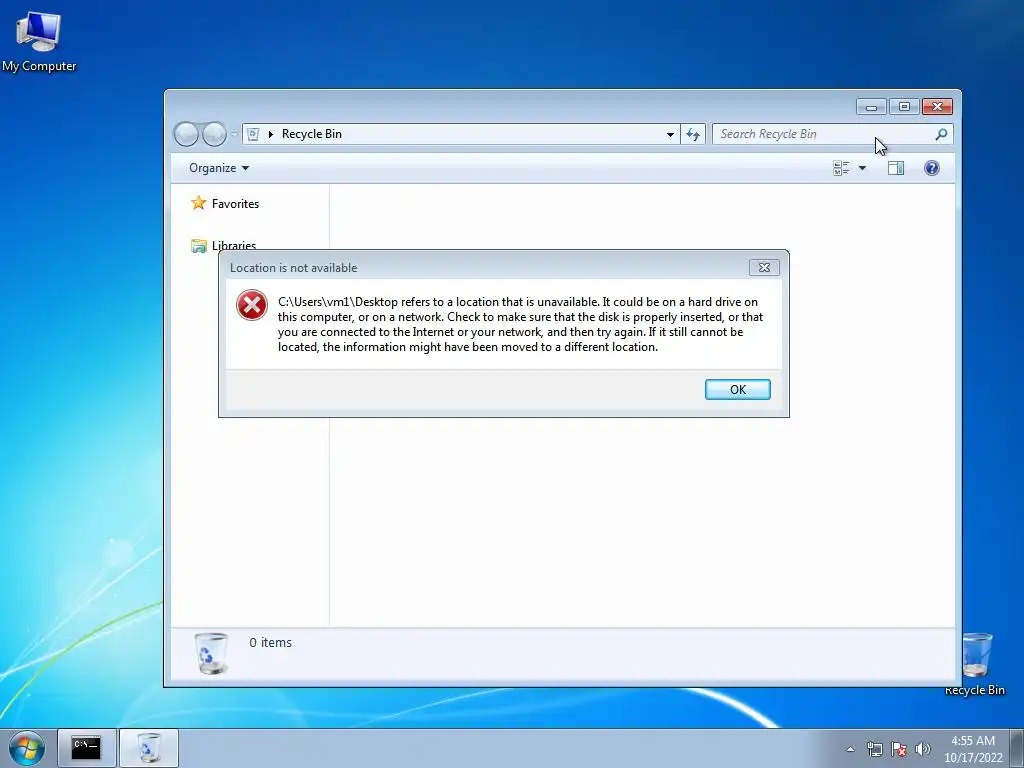Toggle the preview pane
This screenshot has width=1024, height=768.
click(896, 168)
